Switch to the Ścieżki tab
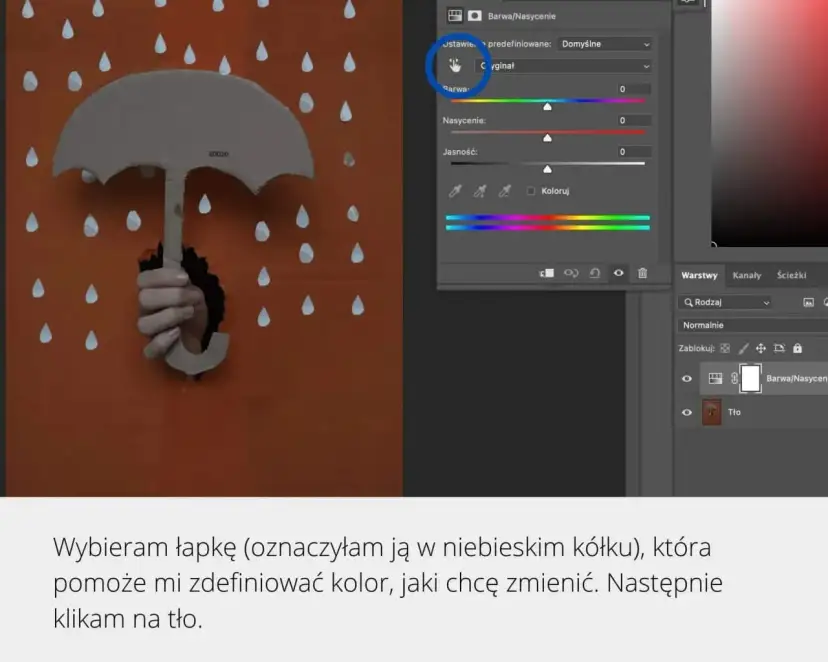Image resolution: width=828 pixels, height=662 pixels. [x=791, y=276]
